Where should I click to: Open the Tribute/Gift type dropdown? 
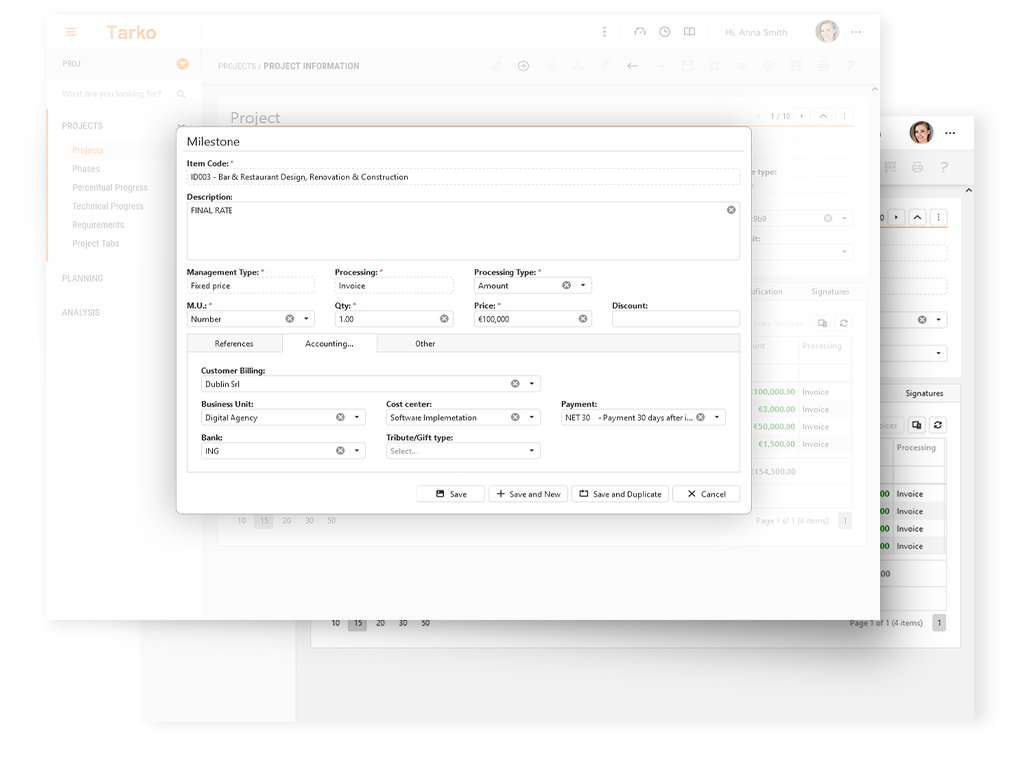click(x=531, y=451)
